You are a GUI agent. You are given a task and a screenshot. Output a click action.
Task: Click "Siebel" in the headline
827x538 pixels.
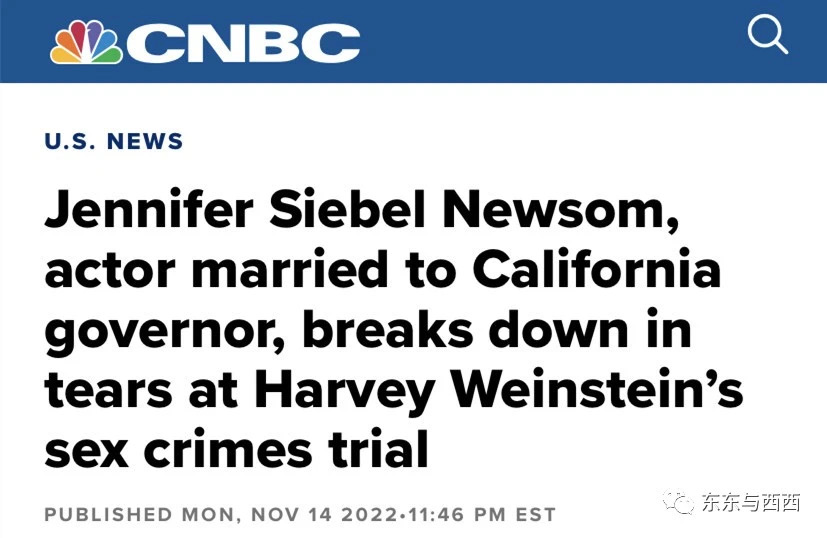pyautogui.click(x=347, y=210)
